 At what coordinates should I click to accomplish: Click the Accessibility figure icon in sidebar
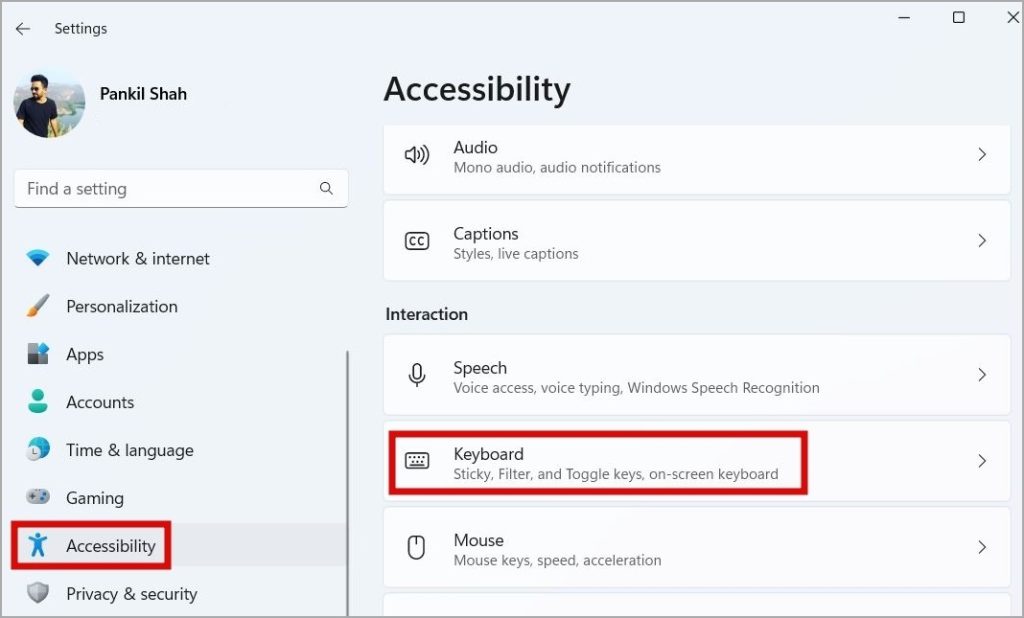tap(38, 545)
